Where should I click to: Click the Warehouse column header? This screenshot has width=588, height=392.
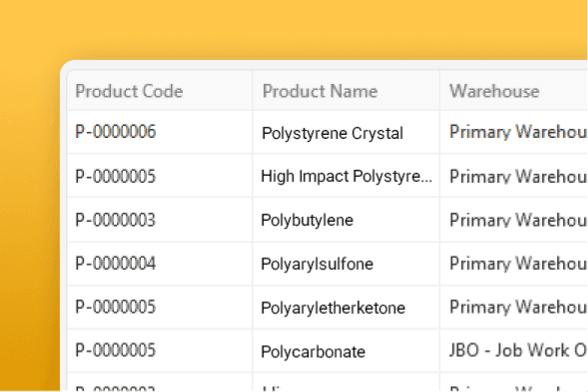coord(494,91)
